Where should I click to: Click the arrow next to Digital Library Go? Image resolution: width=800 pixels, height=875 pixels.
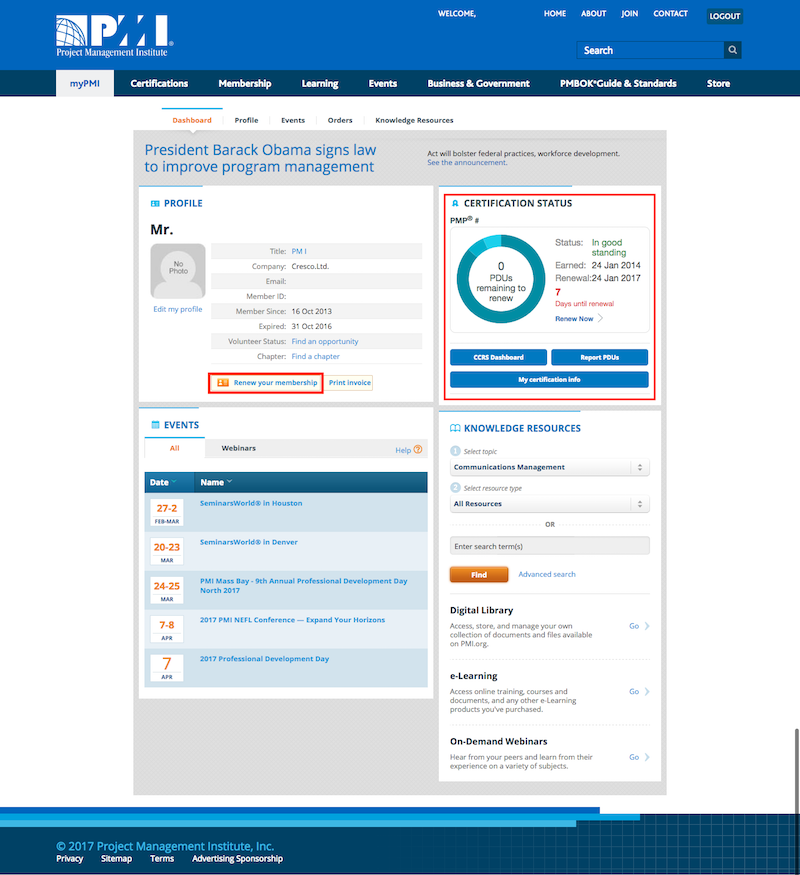coord(647,626)
